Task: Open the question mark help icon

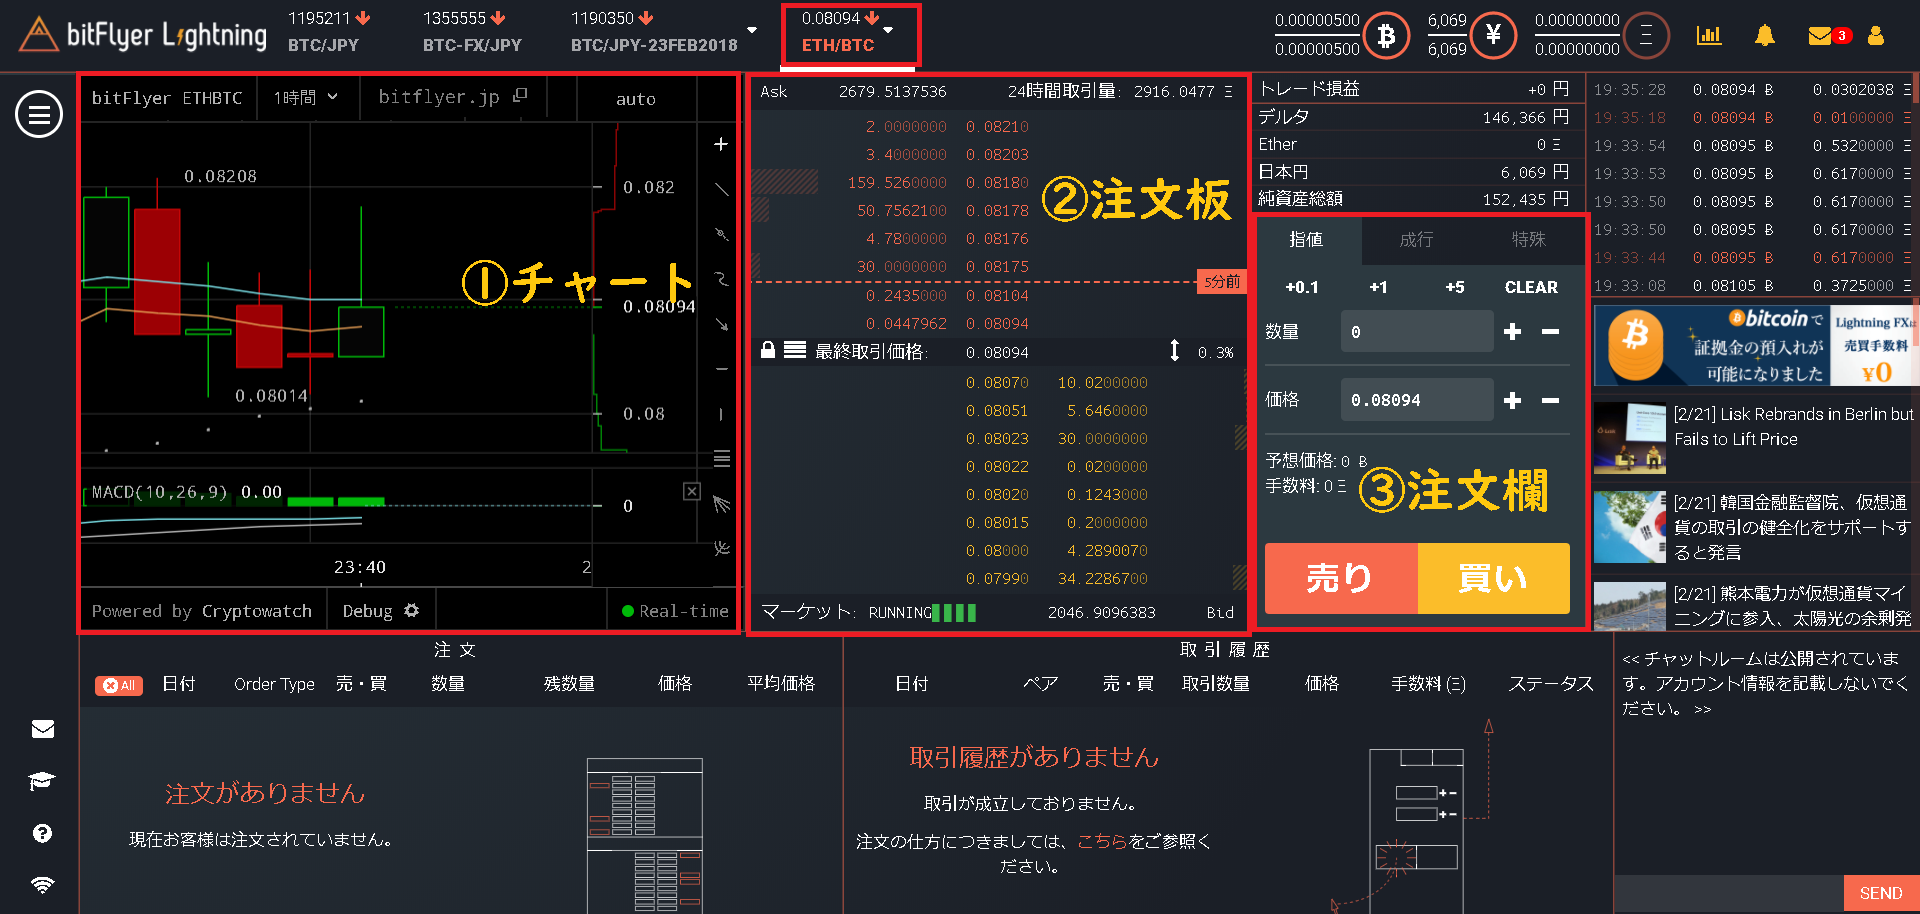Action: 42,833
